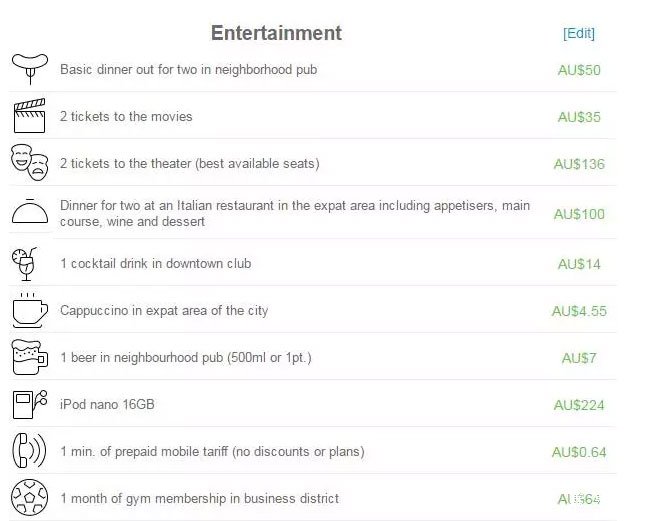Image resolution: width=660 pixels, height=521 pixels.
Task: Select the AU$0.64 prepaid mobile tariff price
Action: 579,452
